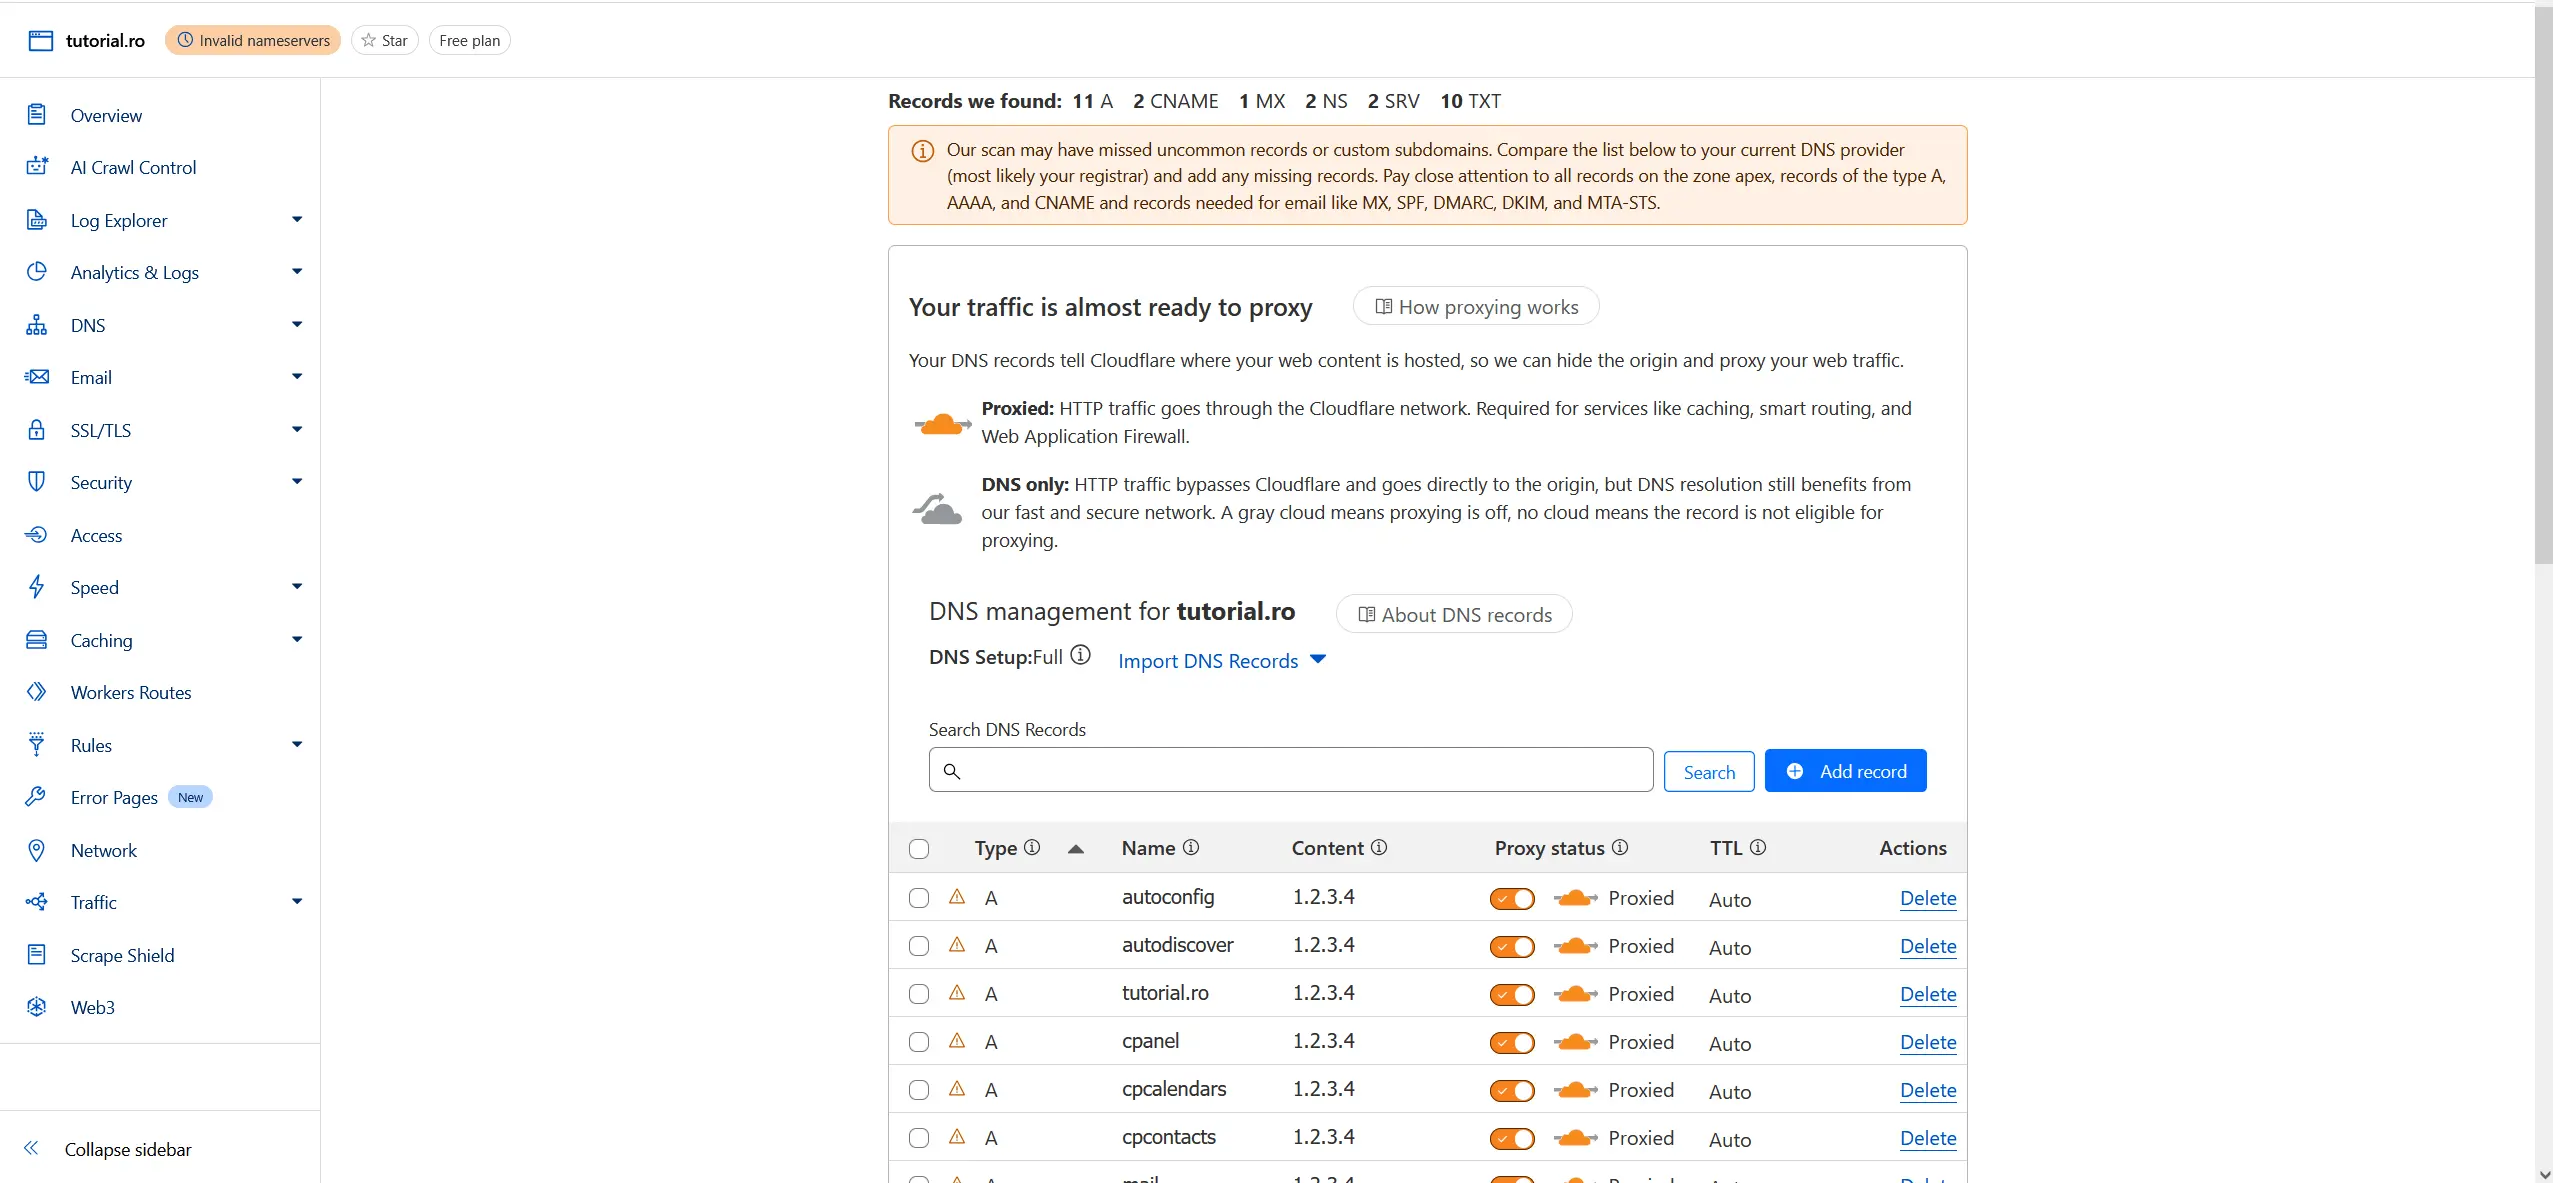Click the Overview sidebar icon
The image size is (2553, 1183).
pos(37,115)
